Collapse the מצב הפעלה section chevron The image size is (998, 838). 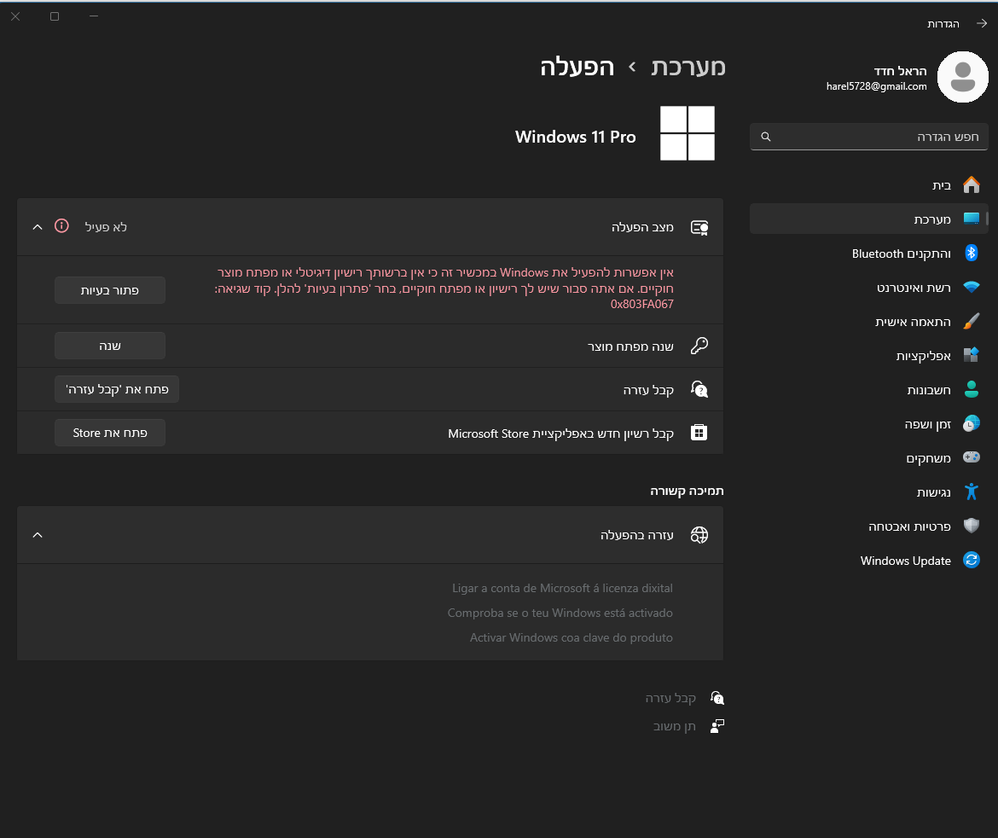38,227
